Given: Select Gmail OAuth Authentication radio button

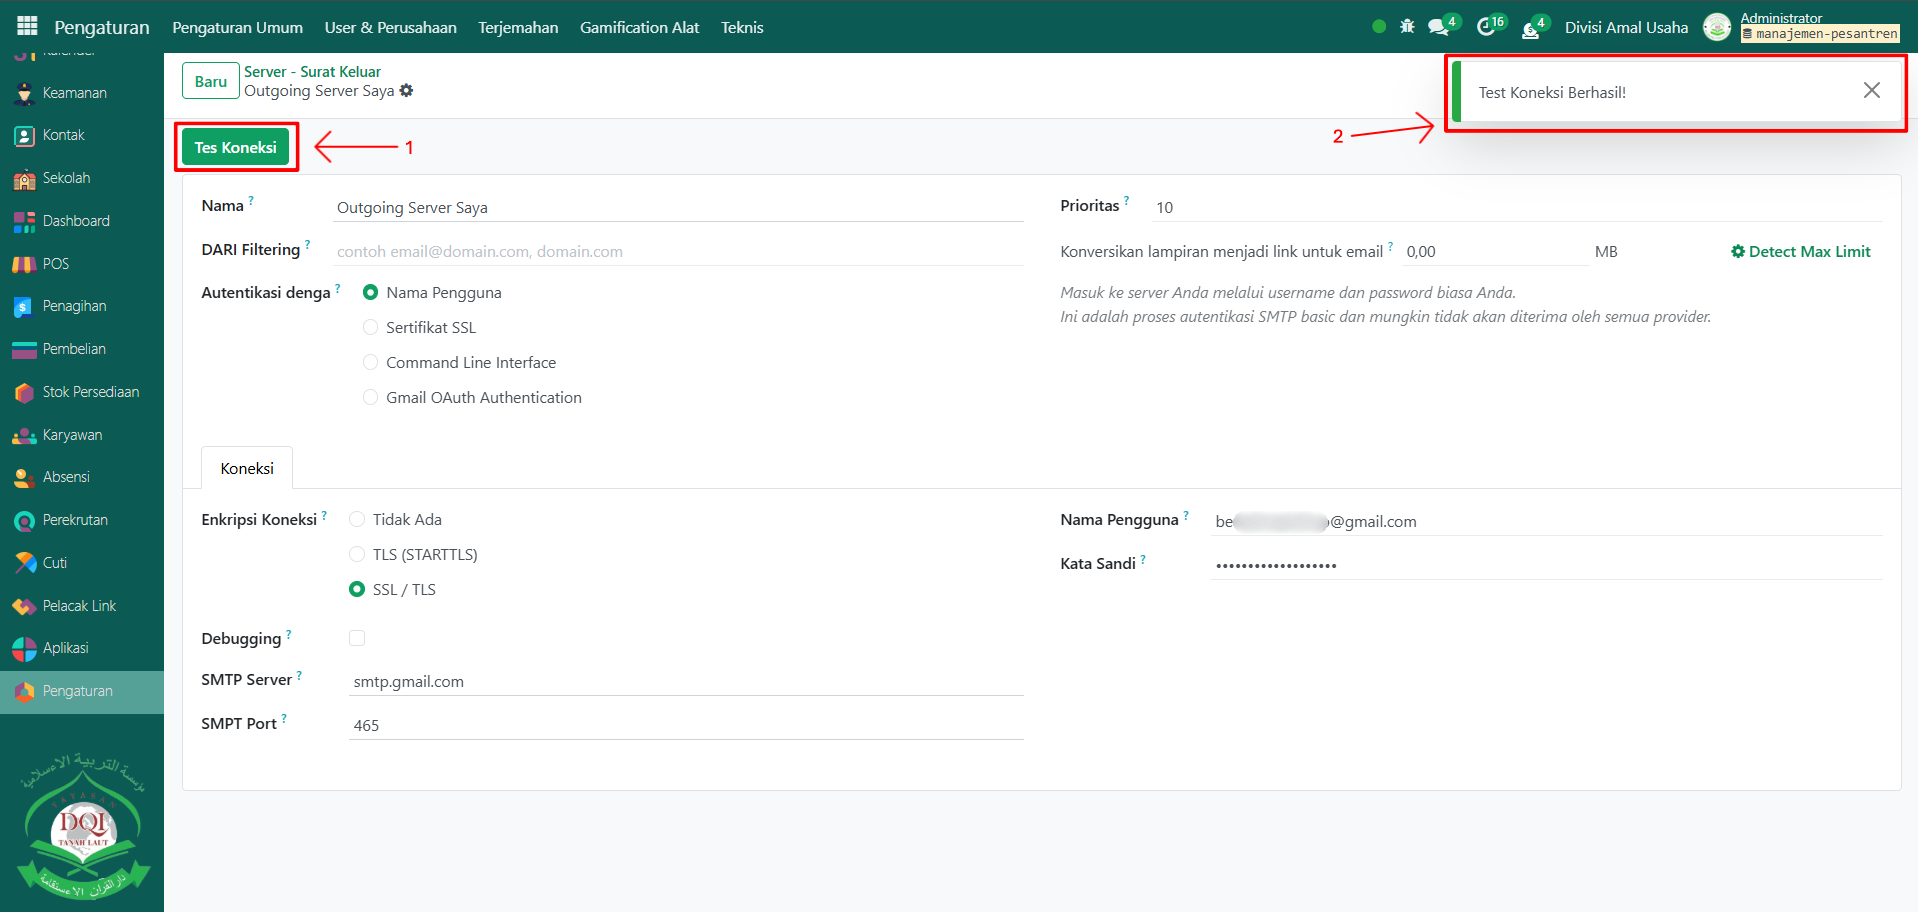Looking at the screenshot, I should point(371,398).
